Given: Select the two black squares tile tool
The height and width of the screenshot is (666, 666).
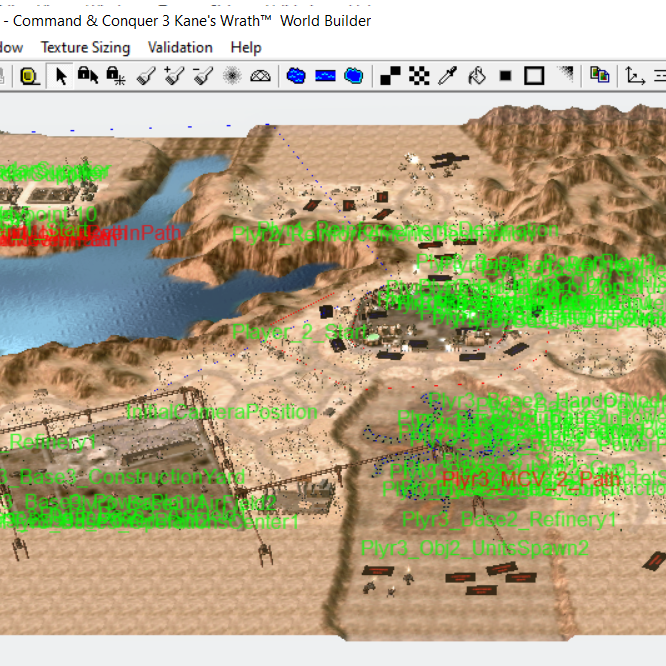Looking at the screenshot, I should pos(390,76).
